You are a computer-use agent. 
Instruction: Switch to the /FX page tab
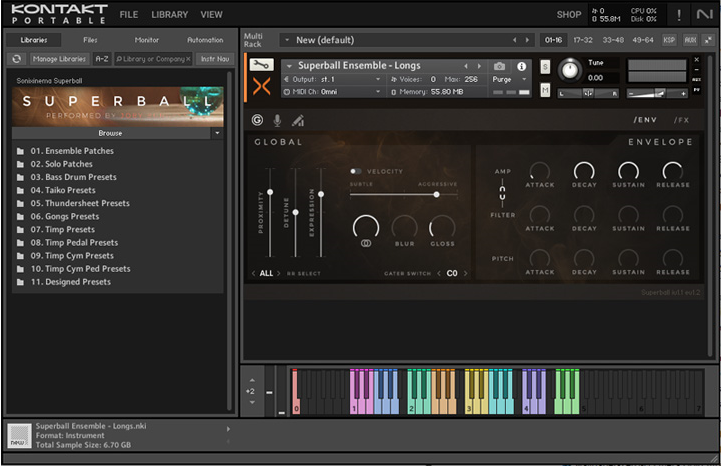click(681, 120)
